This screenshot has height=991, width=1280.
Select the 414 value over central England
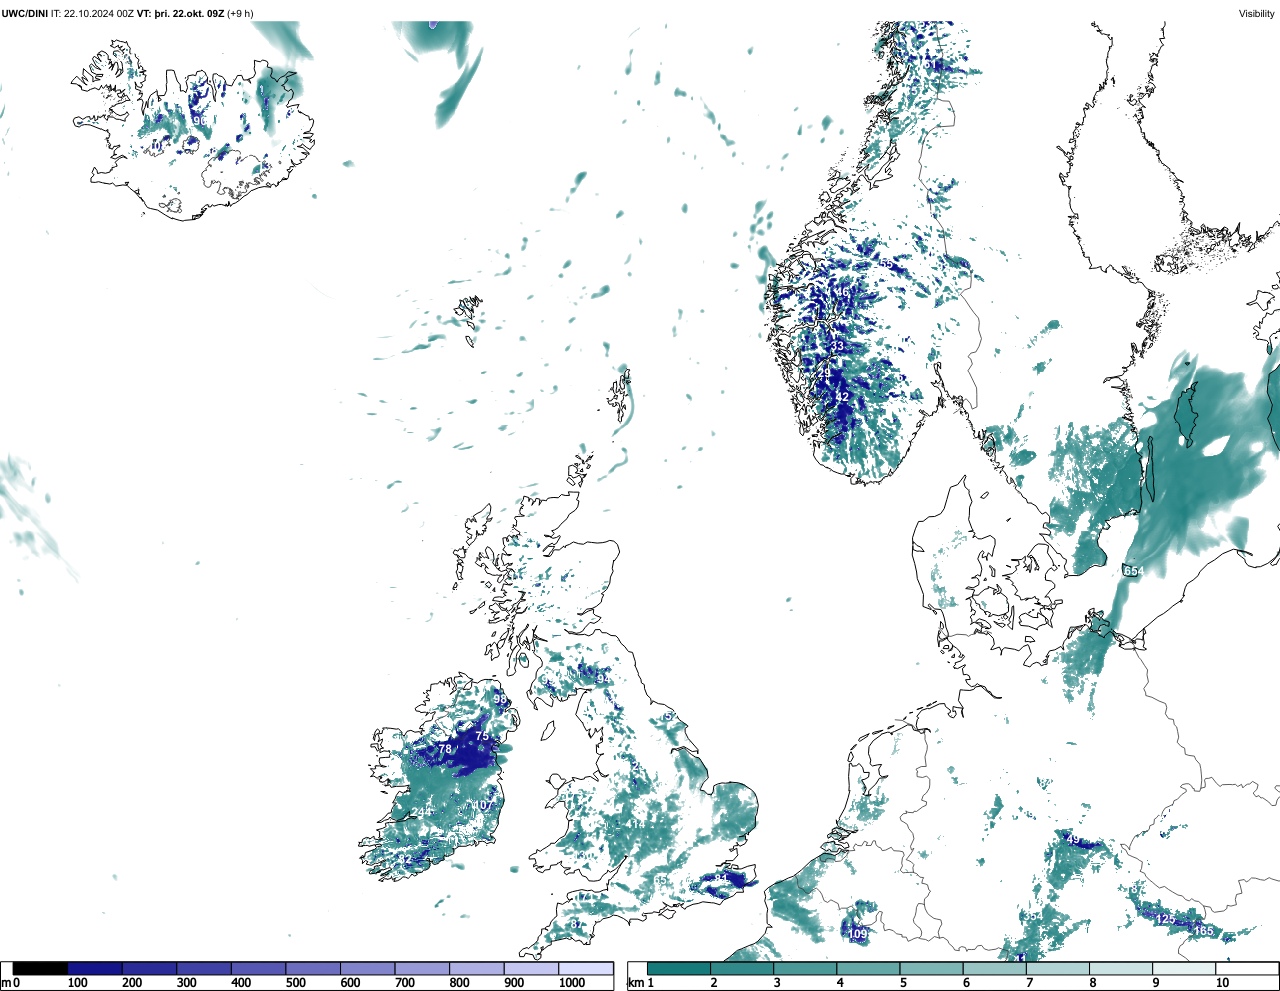pyautogui.click(x=636, y=825)
